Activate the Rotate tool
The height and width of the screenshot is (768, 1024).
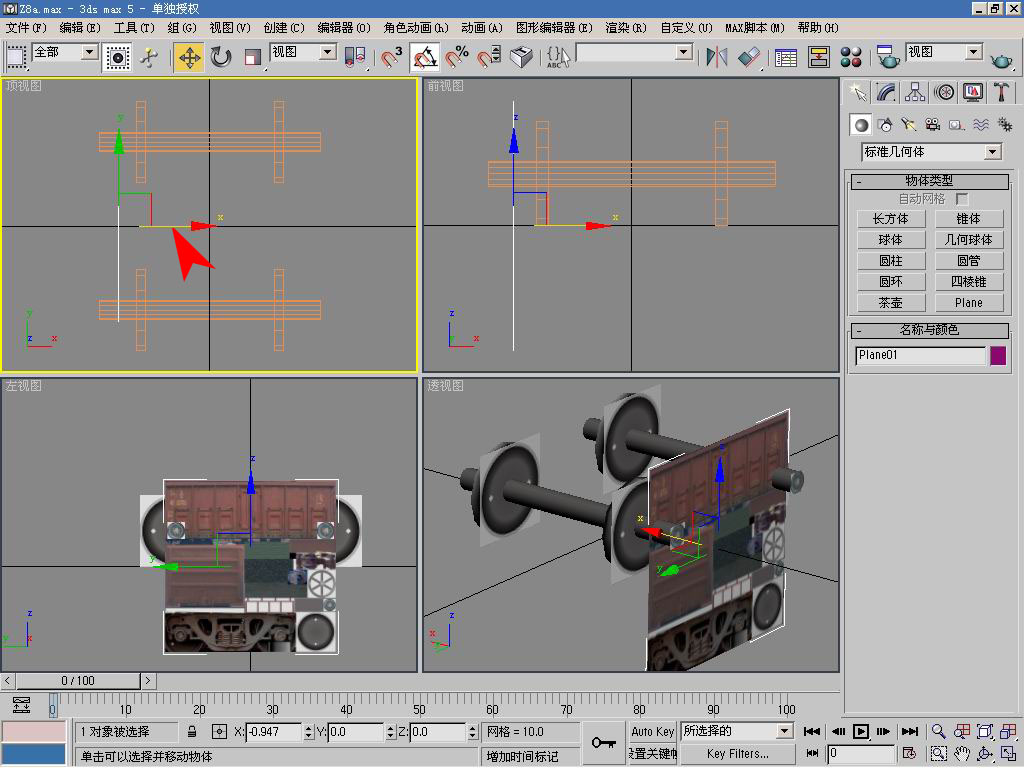[x=221, y=57]
